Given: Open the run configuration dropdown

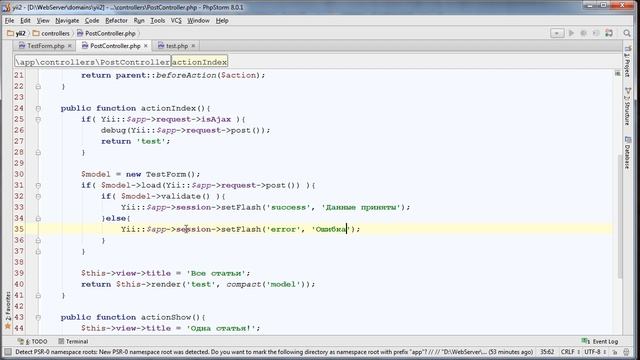Looking at the screenshot, I should 557,33.
